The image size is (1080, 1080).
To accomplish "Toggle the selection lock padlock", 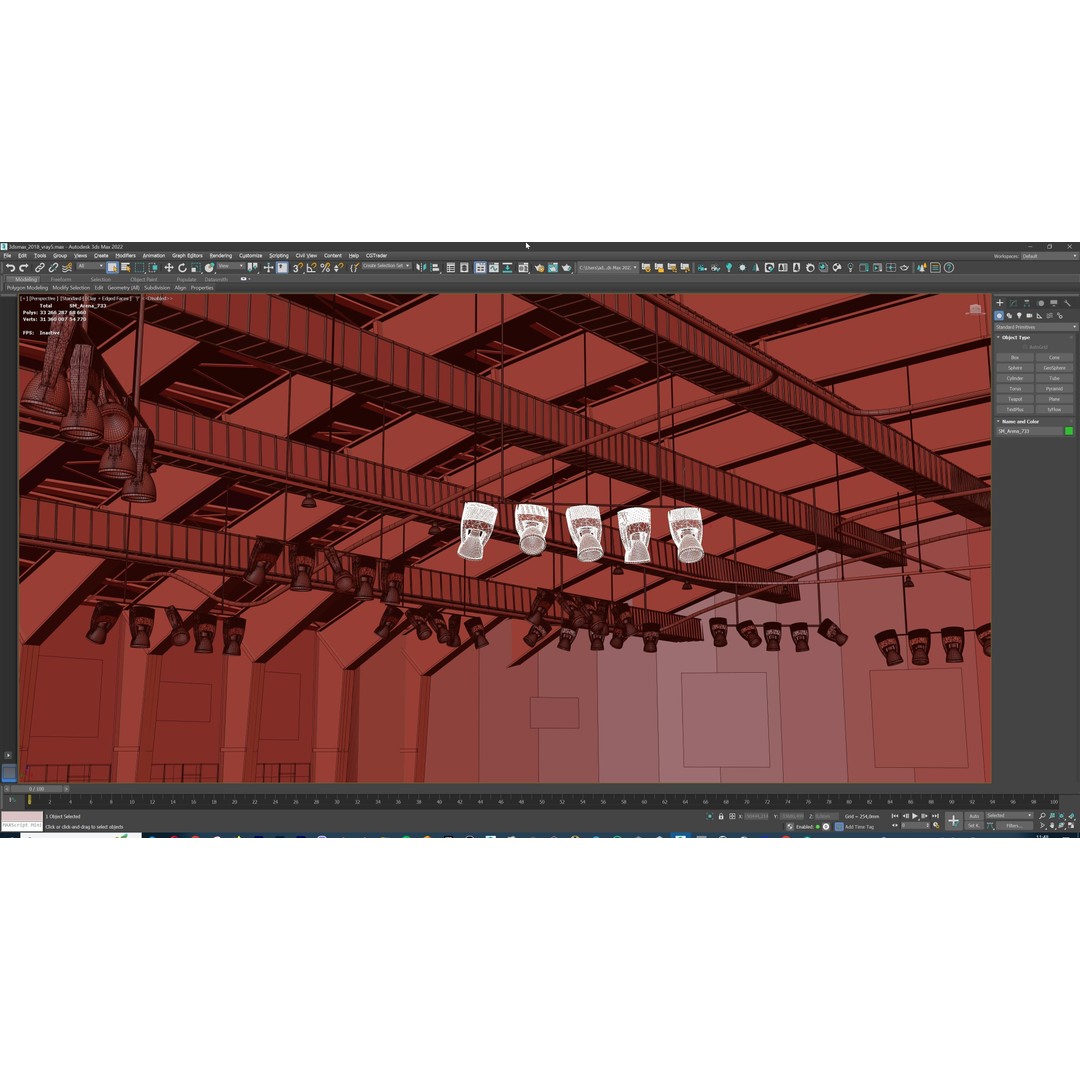I will point(721,816).
